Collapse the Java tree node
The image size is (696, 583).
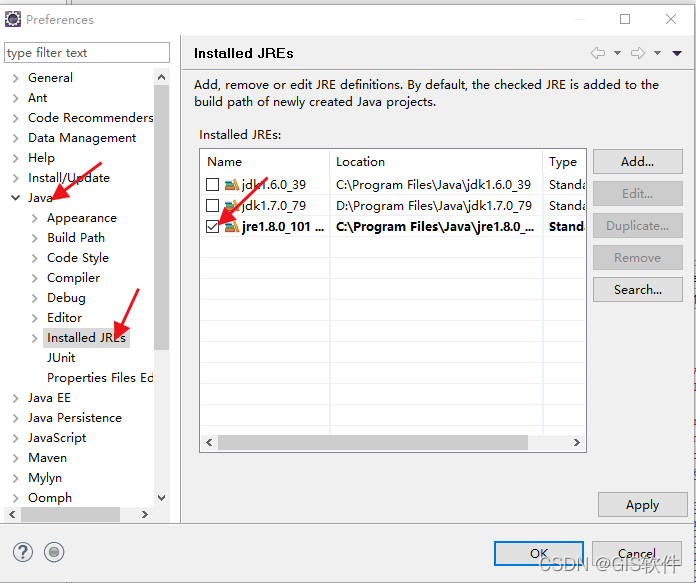point(16,198)
